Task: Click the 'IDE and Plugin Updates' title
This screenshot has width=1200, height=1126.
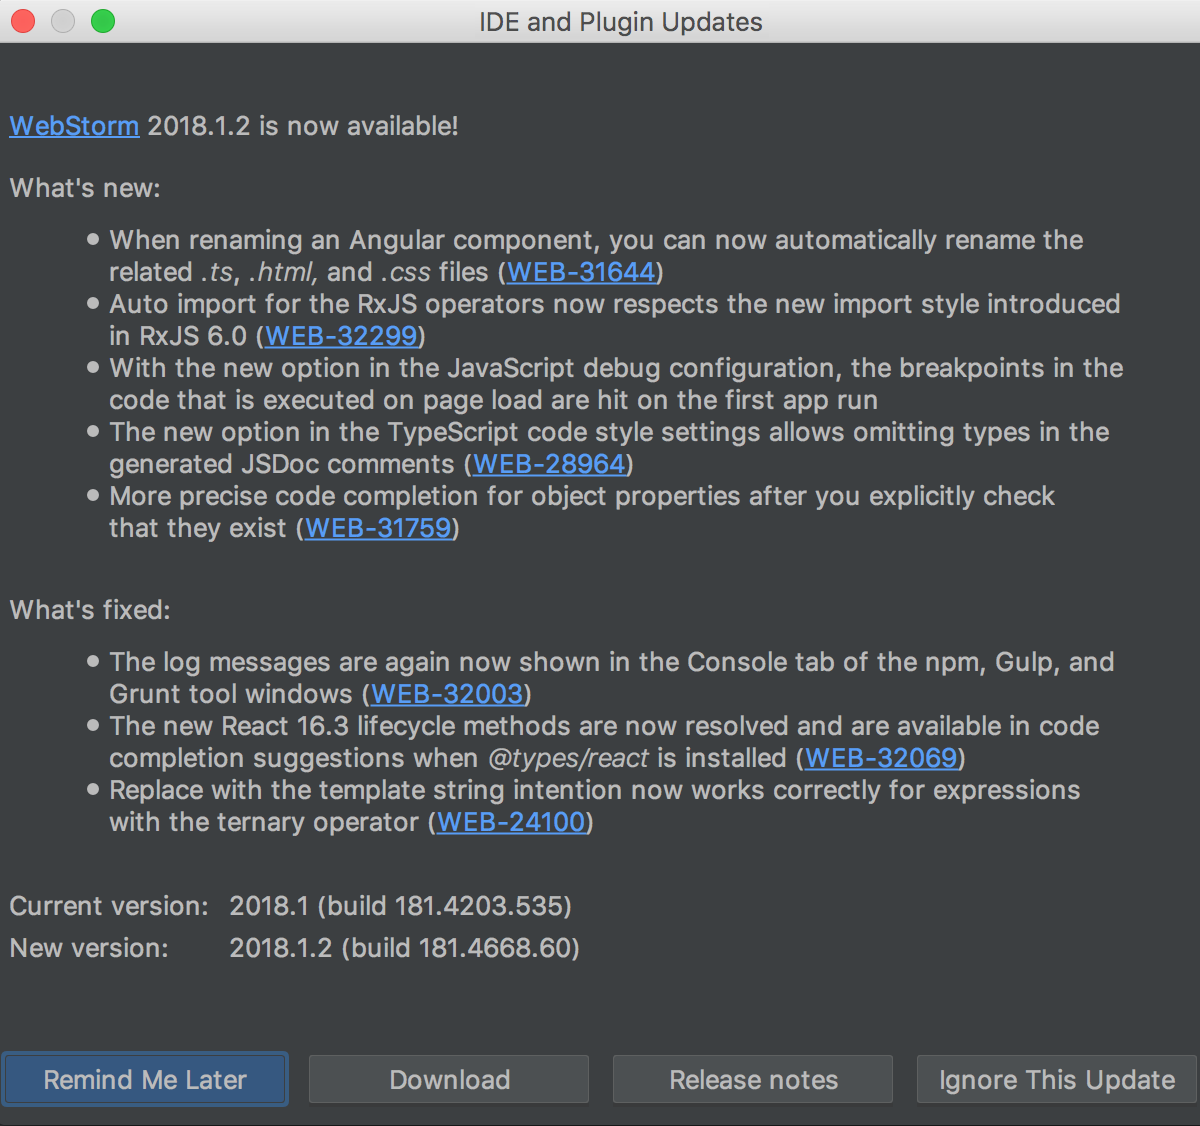Action: click(x=621, y=22)
